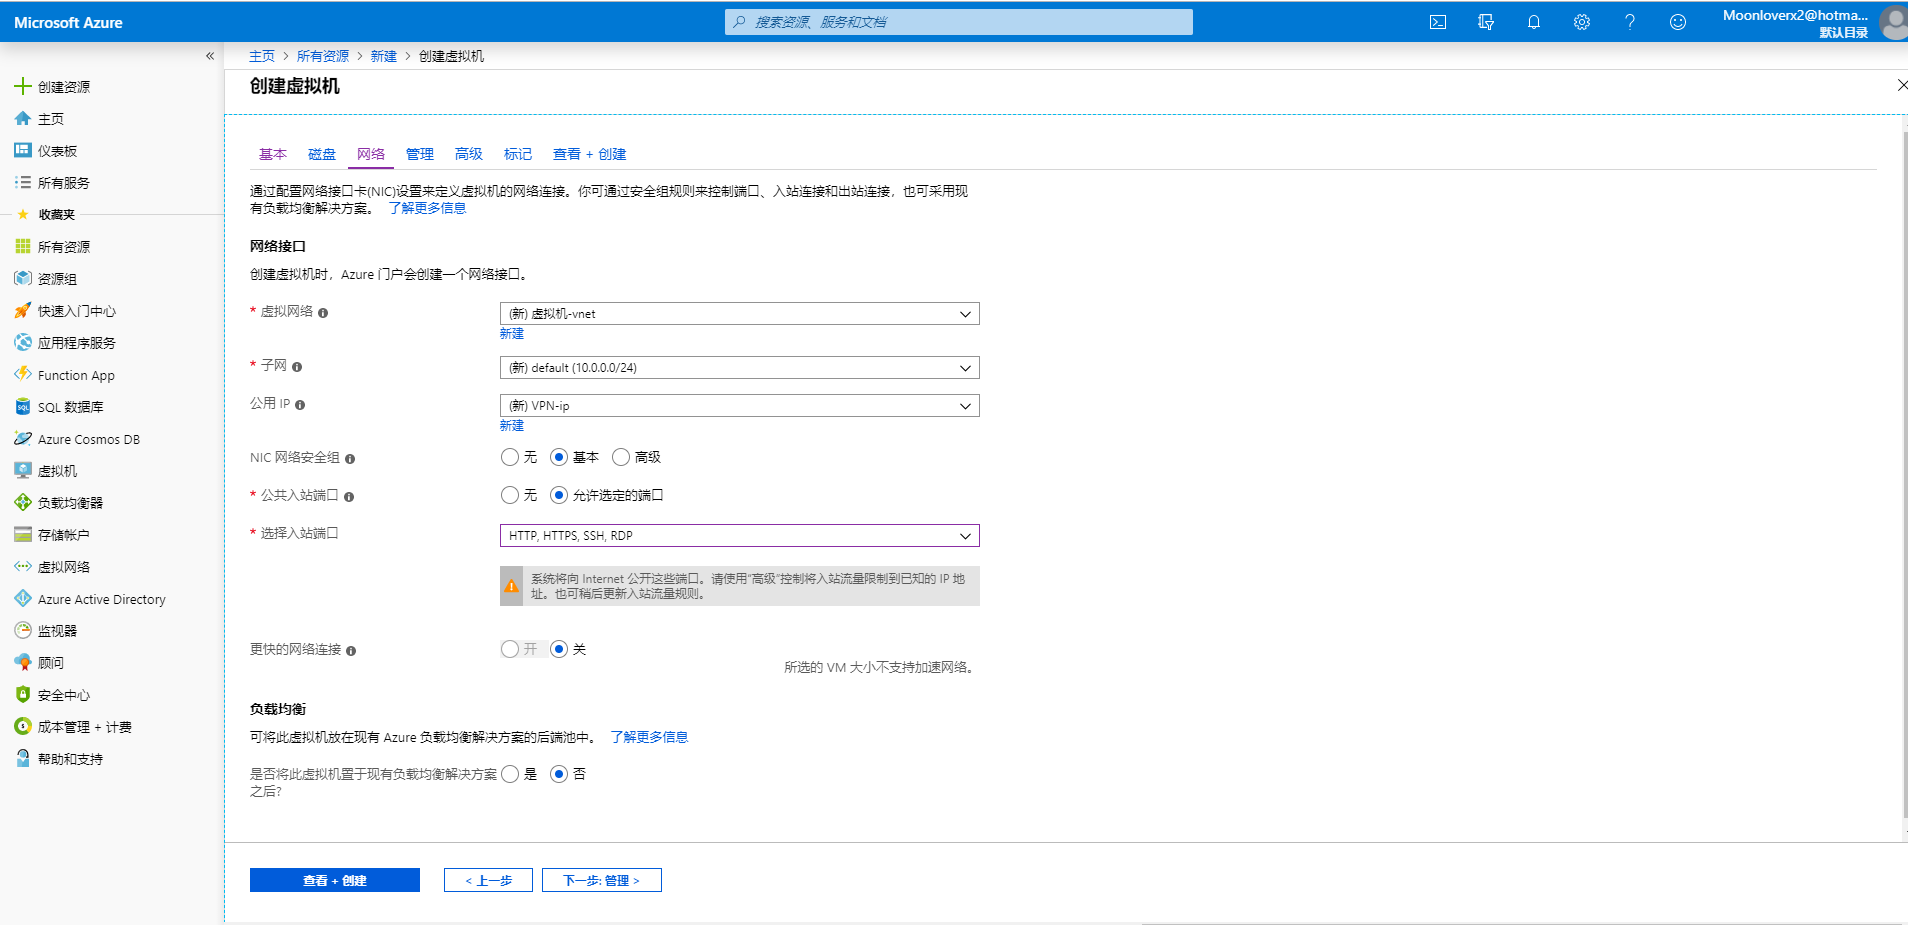Open portal settings gear icon

[x=1582, y=22]
